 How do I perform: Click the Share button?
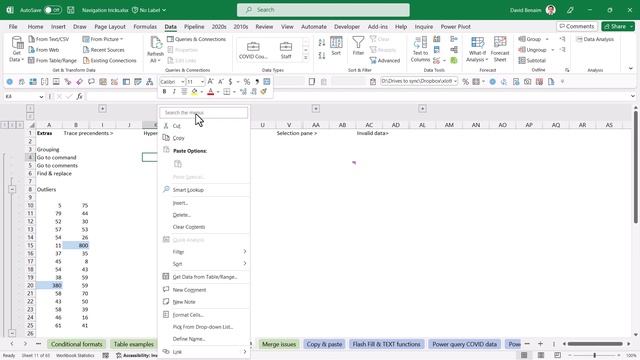pyautogui.click(x=618, y=27)
